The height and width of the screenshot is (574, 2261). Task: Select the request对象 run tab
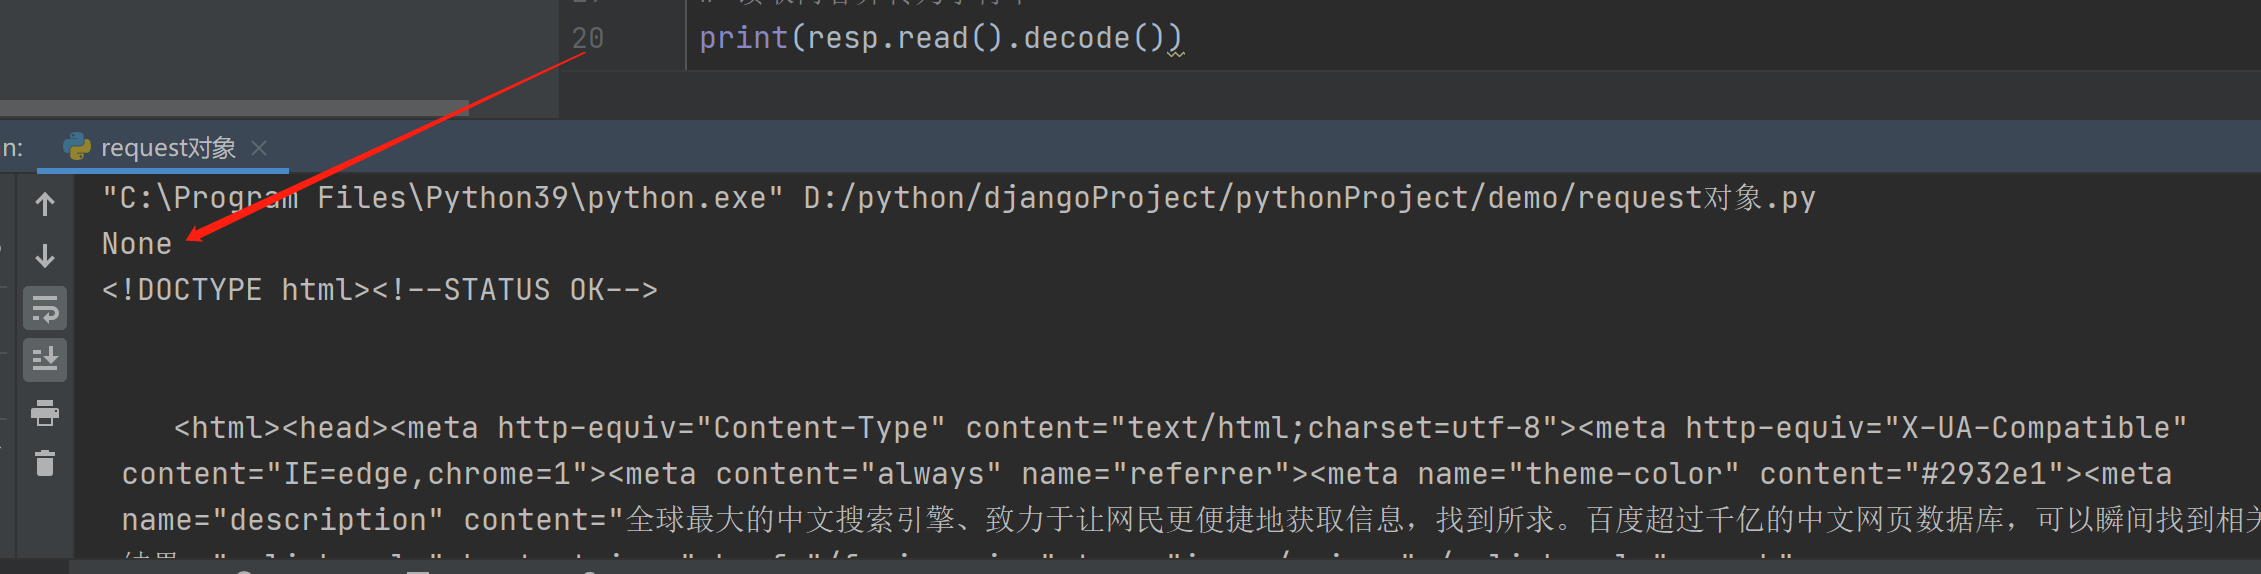(x=168, y=148)
